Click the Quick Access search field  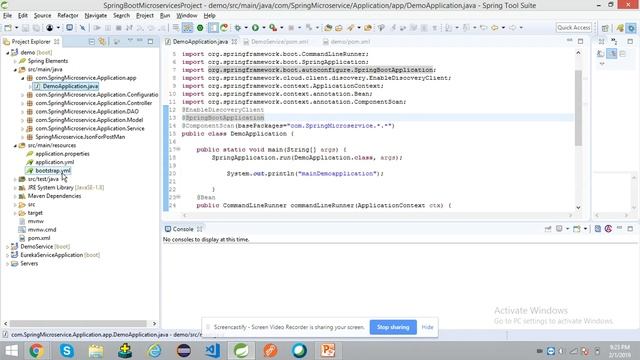click(x=574, y=27)
